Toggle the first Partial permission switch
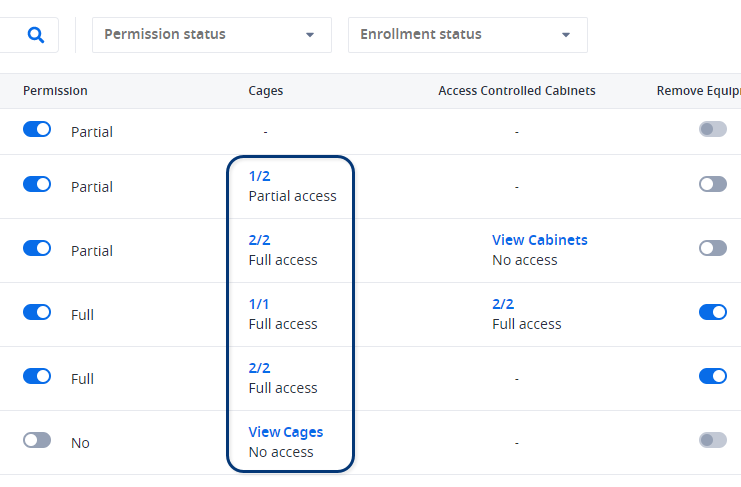This screenshot has width=741, height=487. click(x=37, y=129)
